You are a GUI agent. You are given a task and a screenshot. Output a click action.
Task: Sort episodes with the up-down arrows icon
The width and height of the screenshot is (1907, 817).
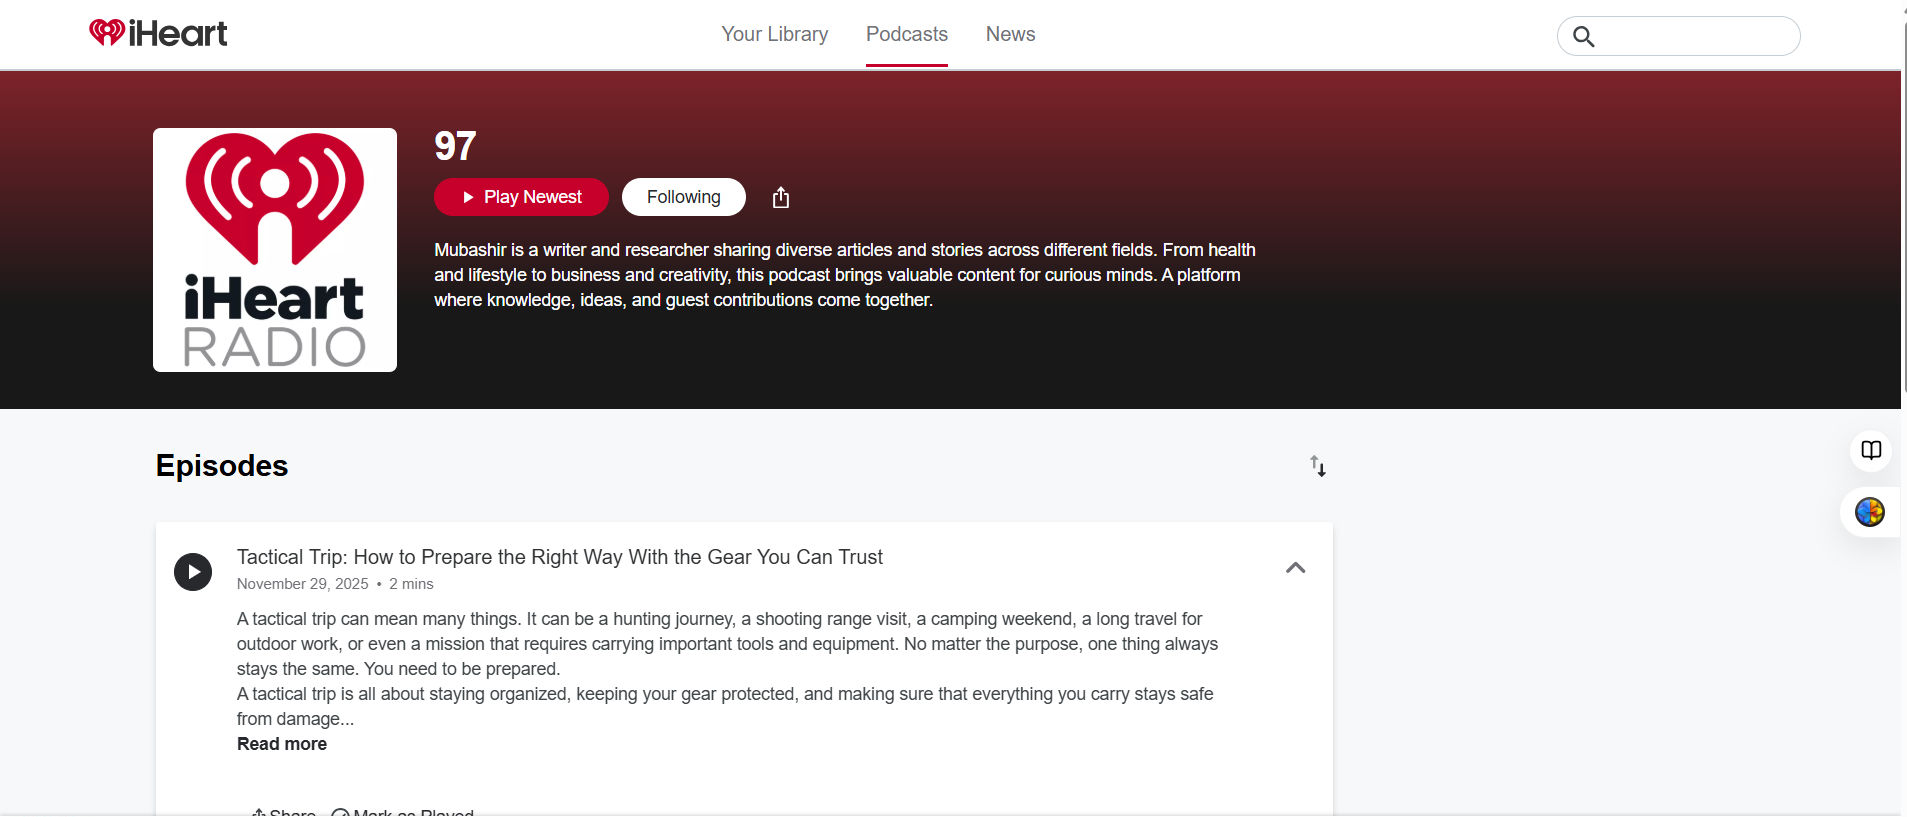(x=1318, y=466)
